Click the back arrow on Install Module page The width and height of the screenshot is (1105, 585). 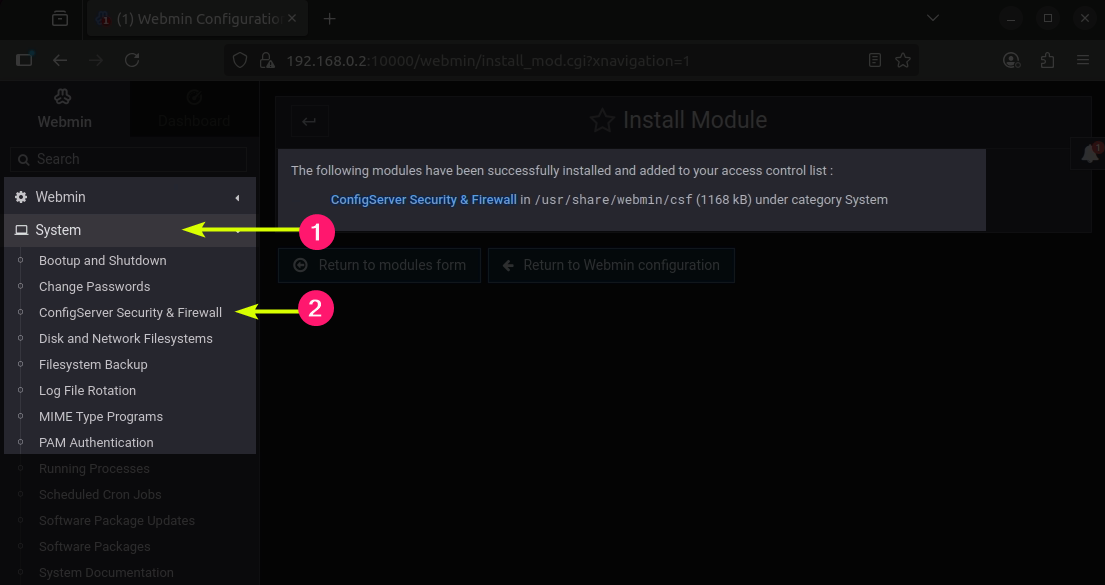tap(308, 120)
